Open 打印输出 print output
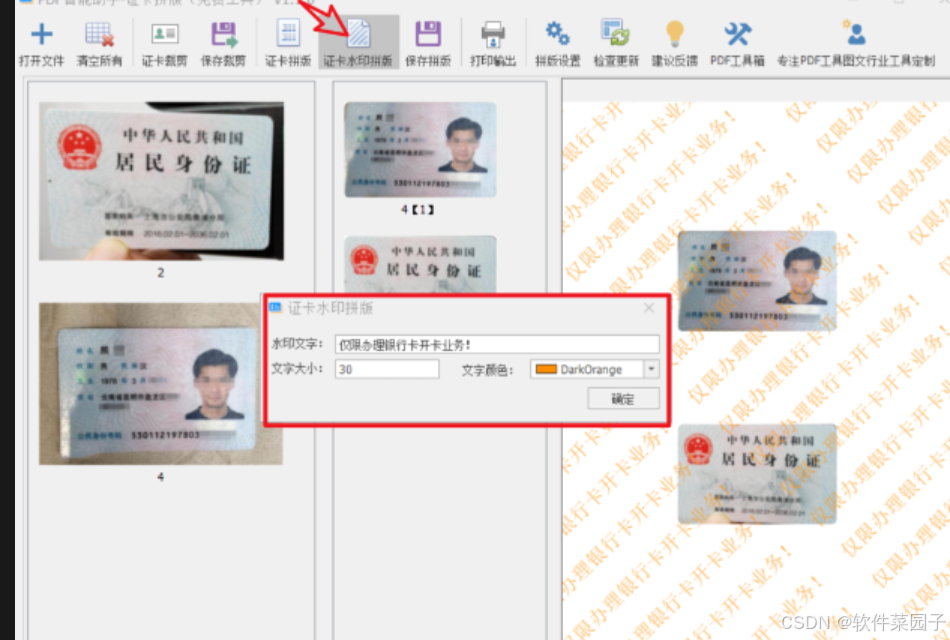 493,44
